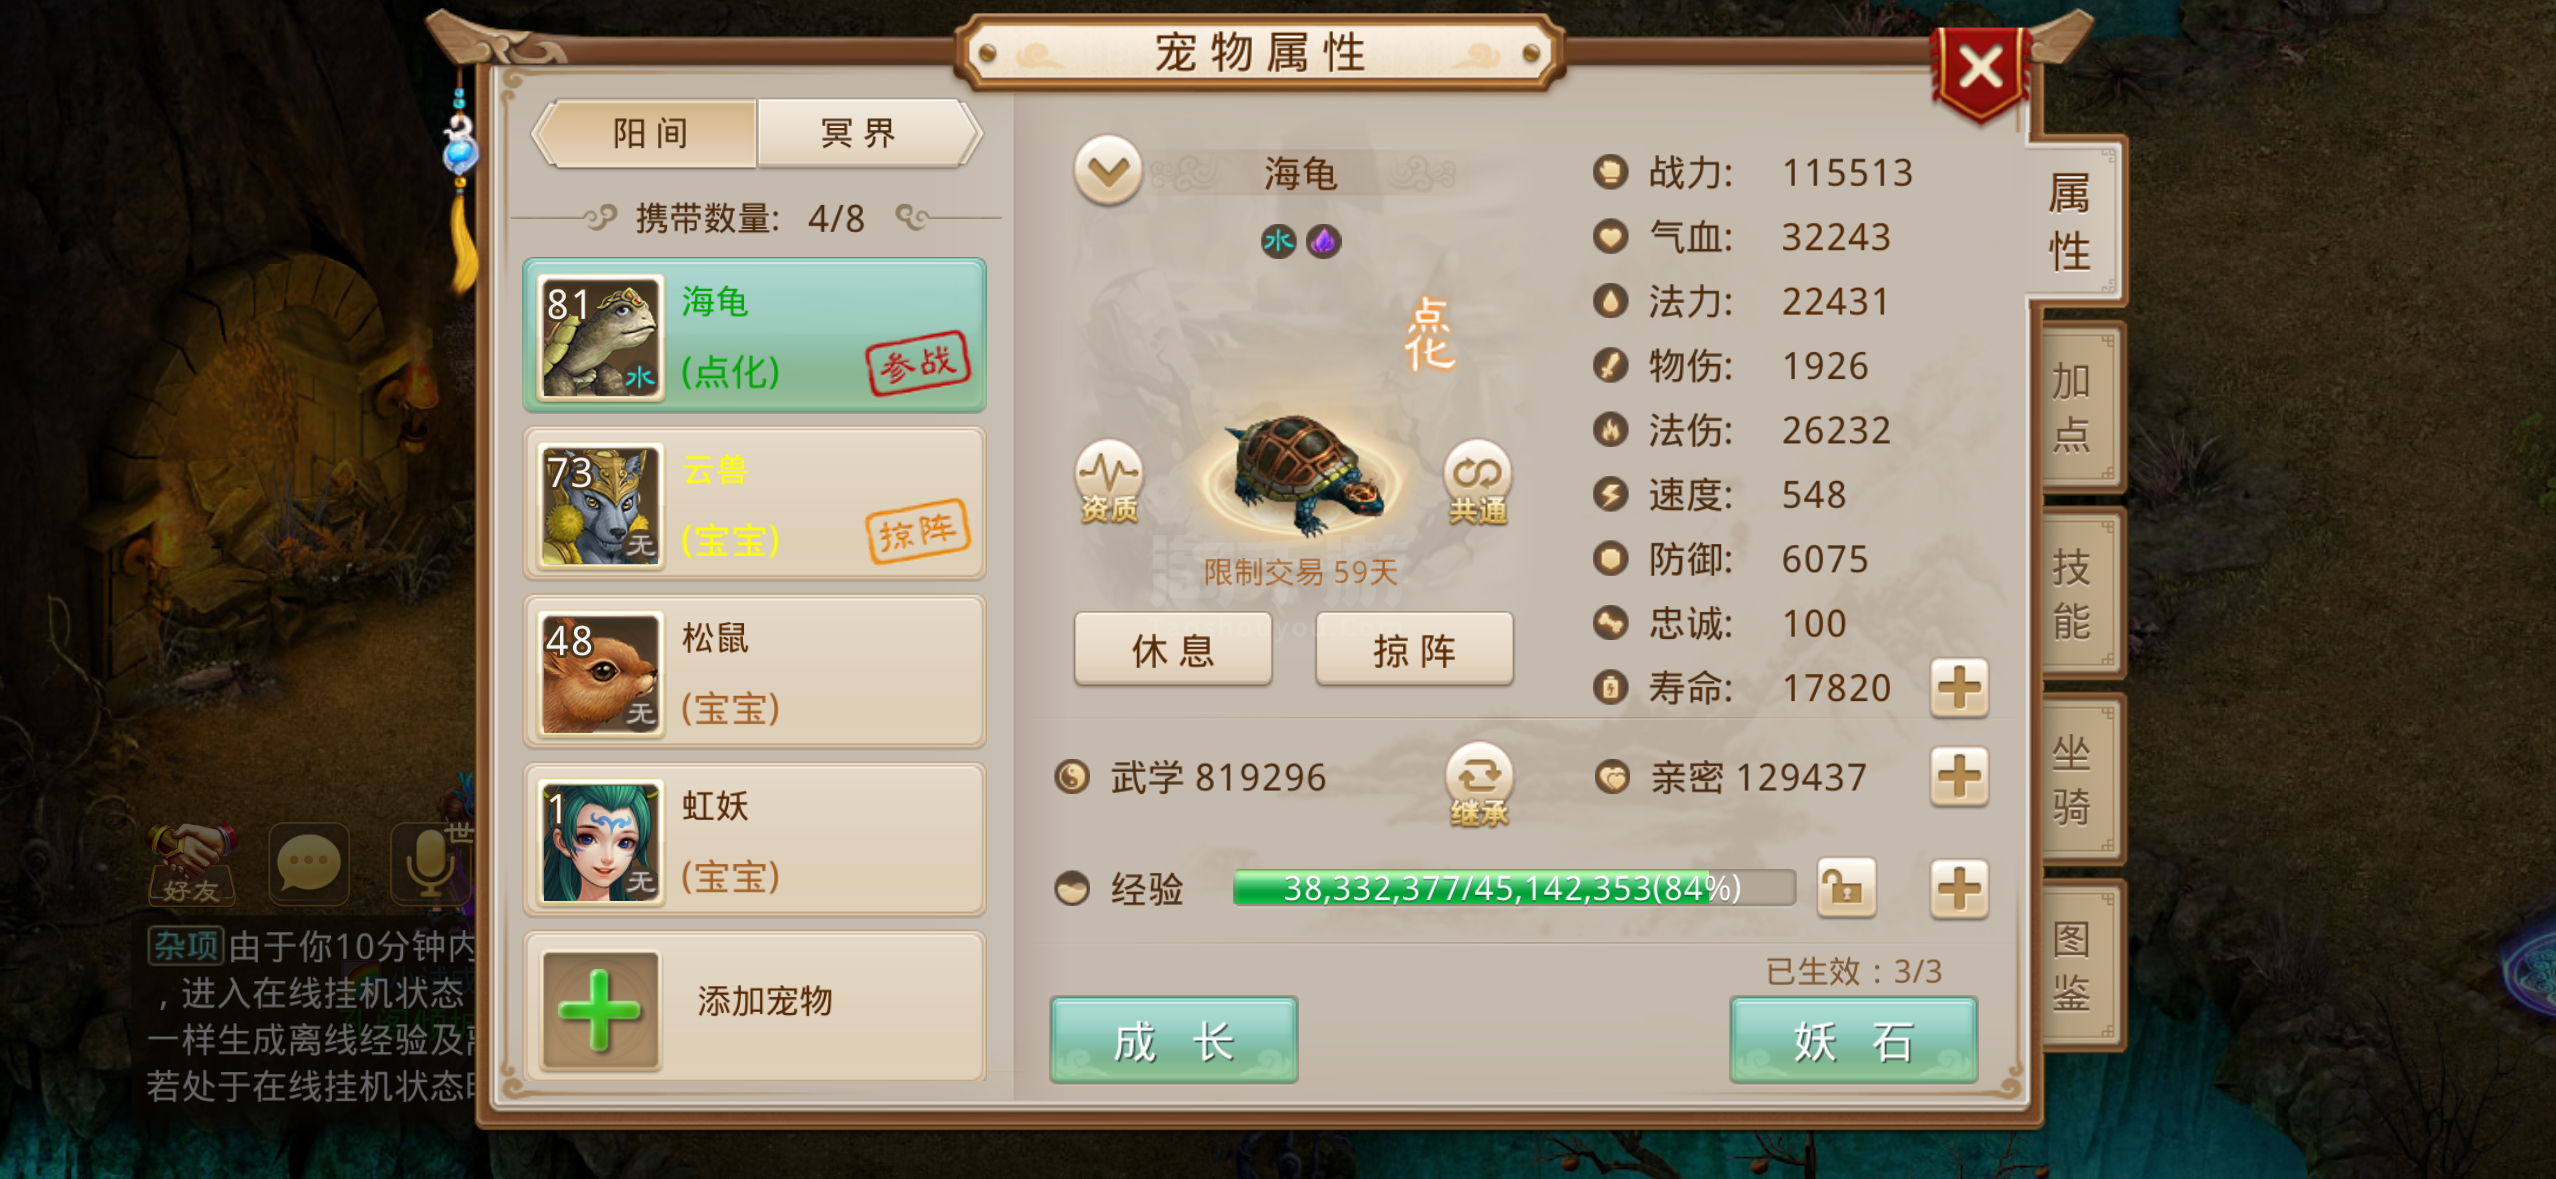This screenshot has height=1179, width=2556.
Task: Select the 云兽 pet entry
Action: [x=755, y=504]
